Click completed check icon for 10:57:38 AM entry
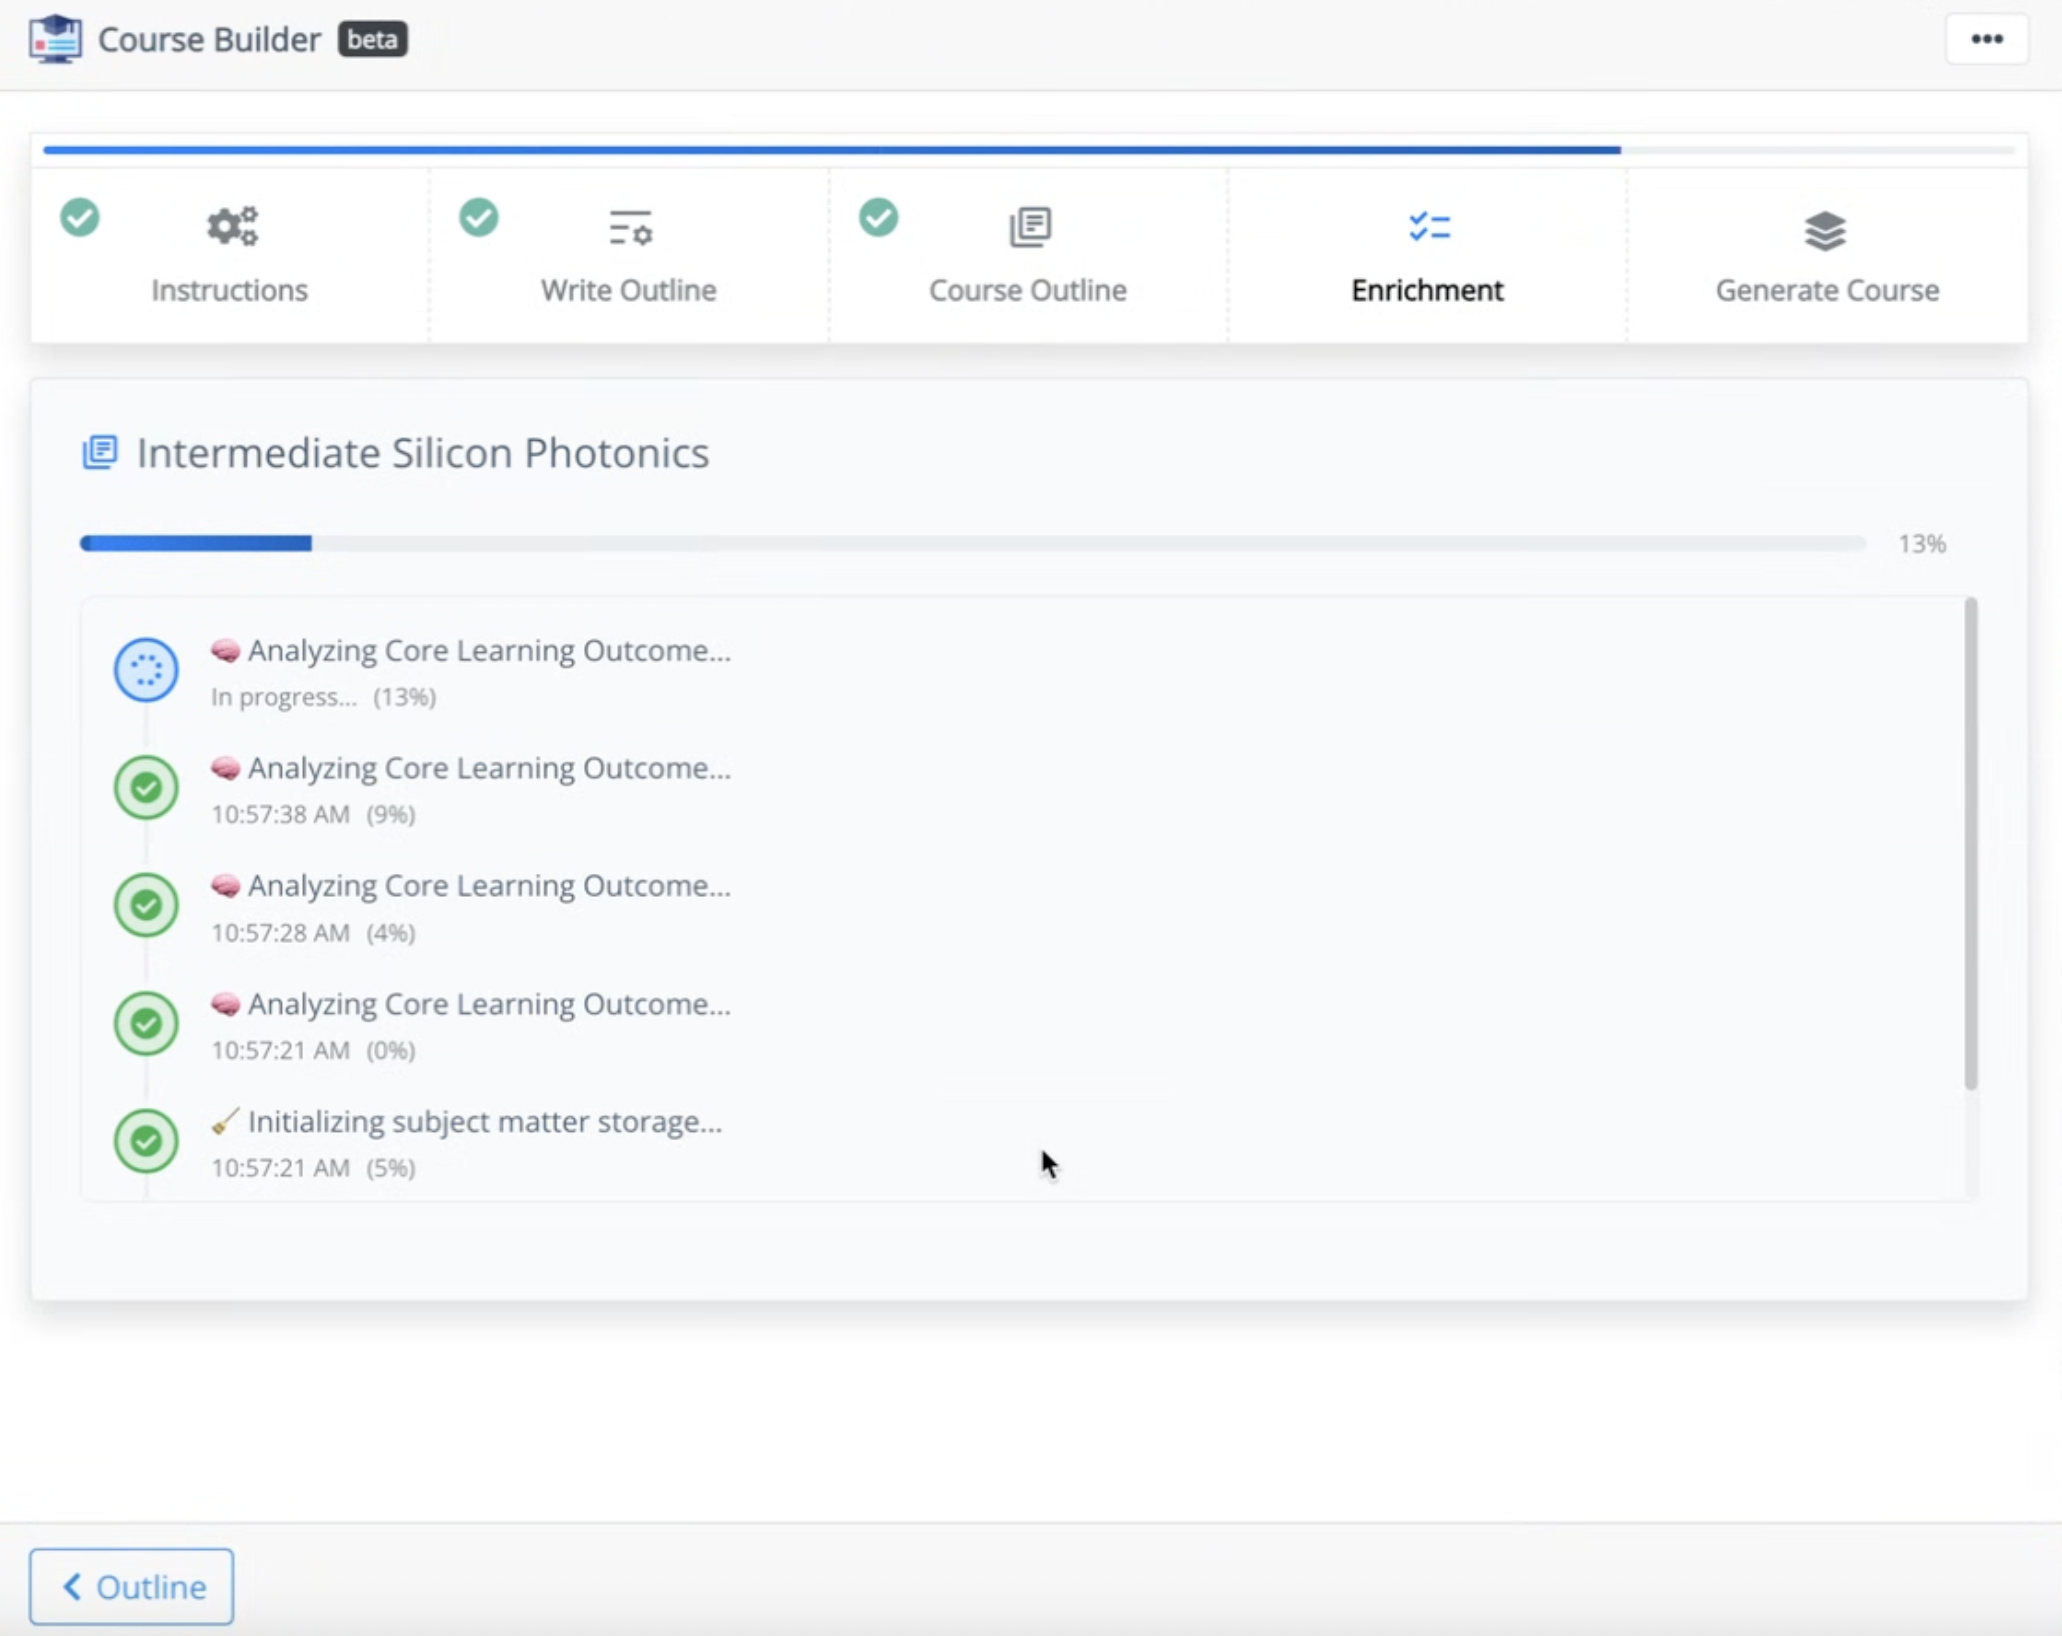The width and height of the screenshot is (2062, 1636). [146, 788]
